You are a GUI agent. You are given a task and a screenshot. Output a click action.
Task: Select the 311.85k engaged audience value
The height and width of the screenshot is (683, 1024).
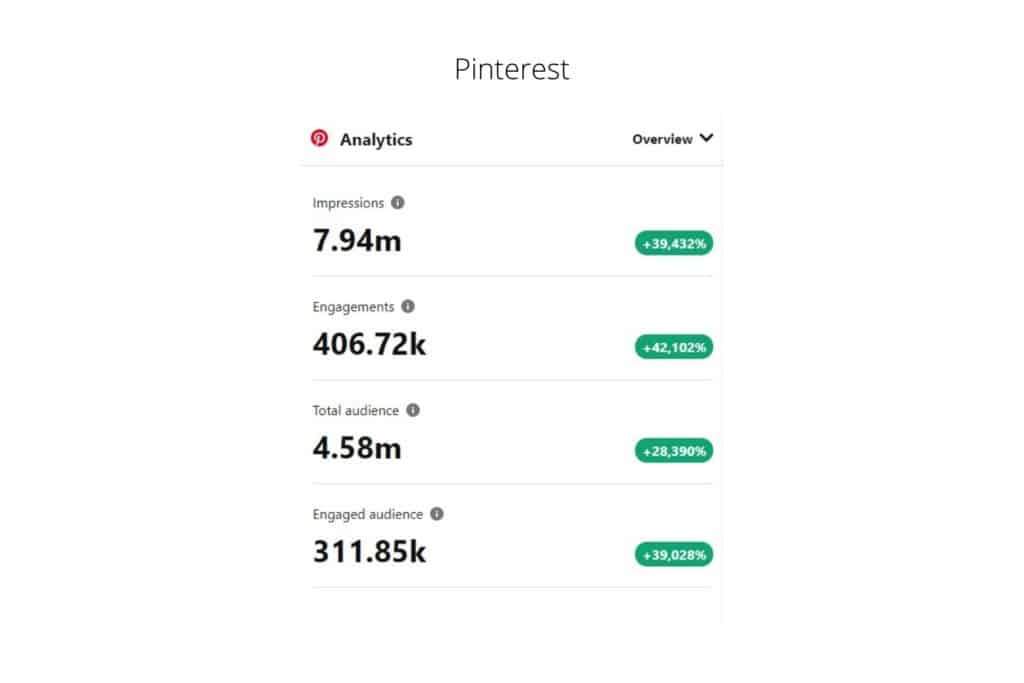point(370,552)
